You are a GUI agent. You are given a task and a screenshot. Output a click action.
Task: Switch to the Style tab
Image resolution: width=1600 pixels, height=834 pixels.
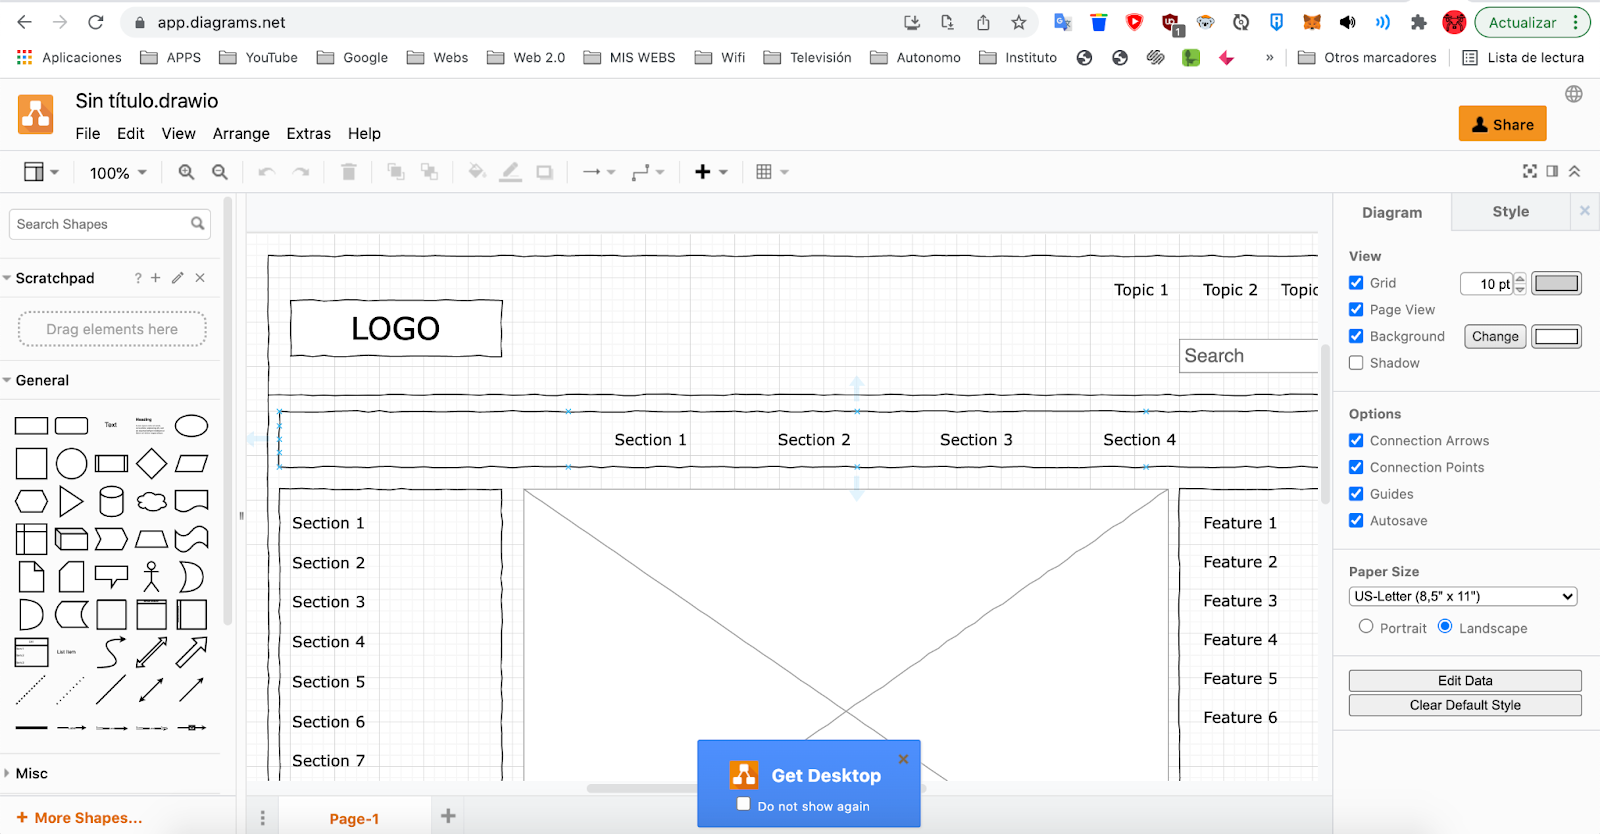[1510, 212]
